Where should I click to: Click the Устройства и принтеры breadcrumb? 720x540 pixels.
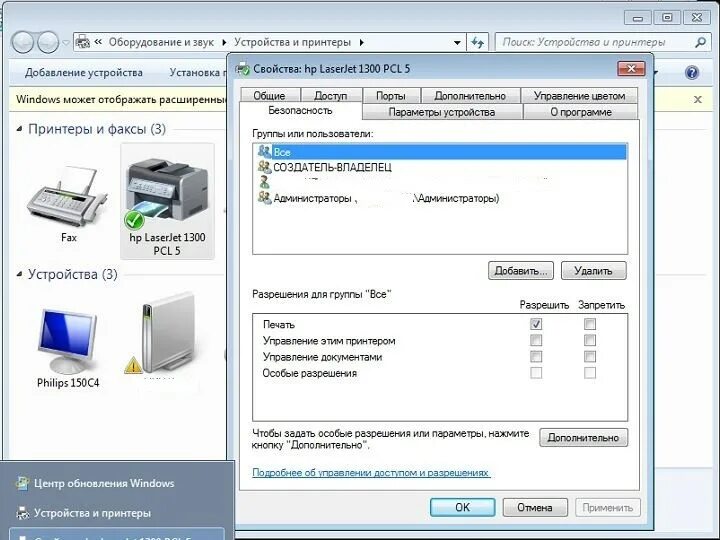(x=292, y=42)
